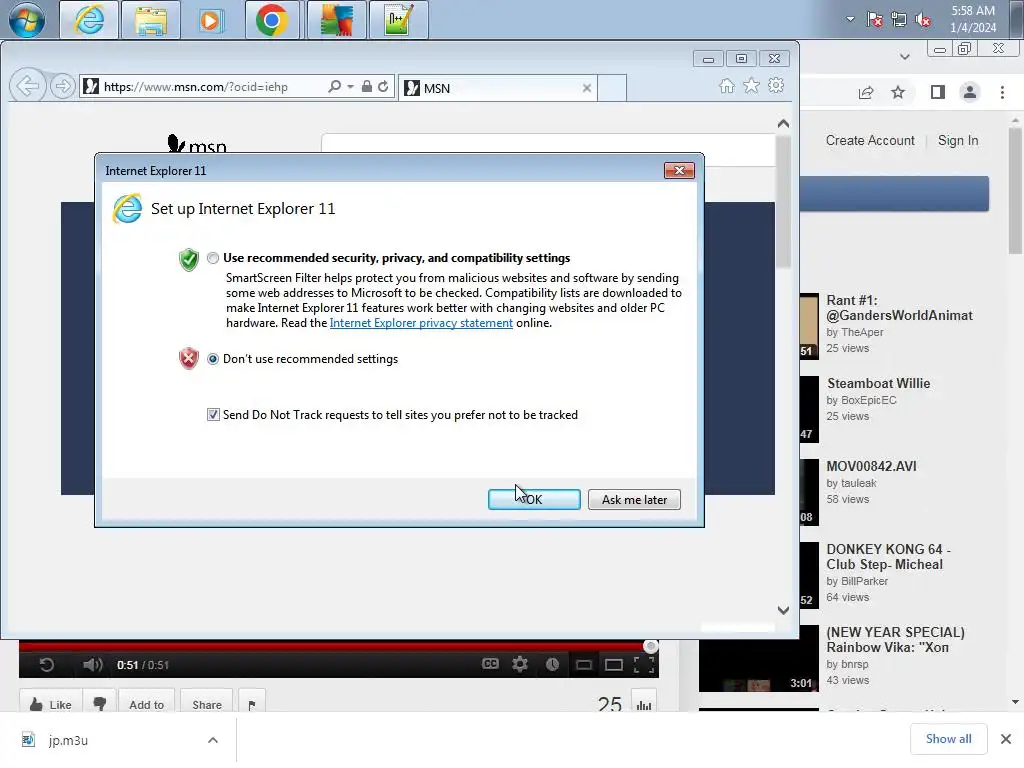Click the volume speaker in video player

[92, 665]
